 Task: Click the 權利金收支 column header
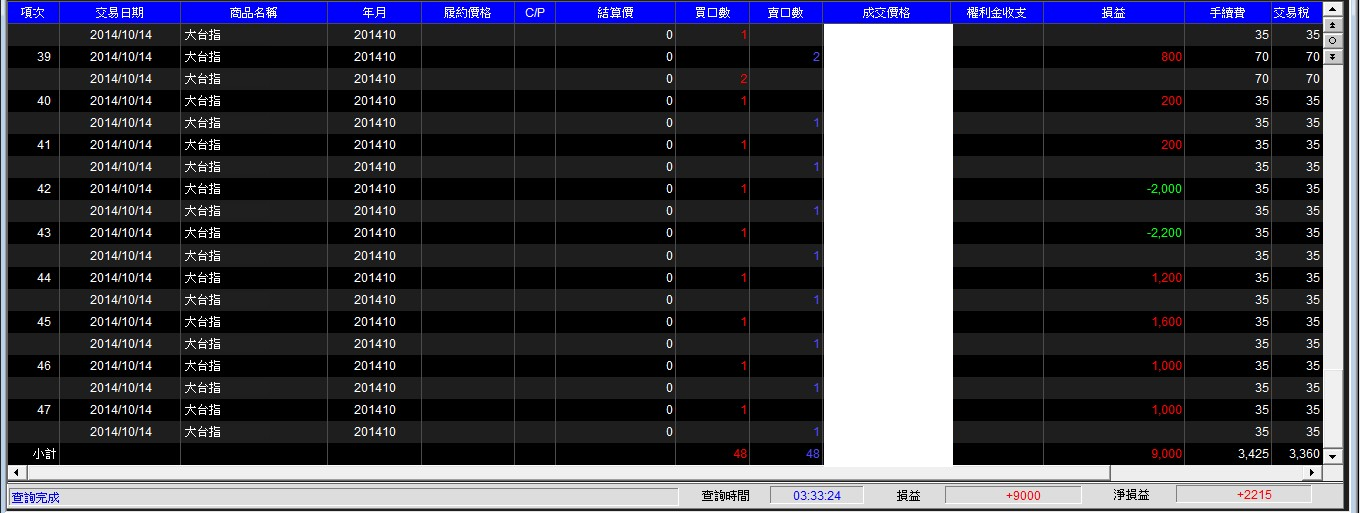pyautogui.click(x=997, y=13)
